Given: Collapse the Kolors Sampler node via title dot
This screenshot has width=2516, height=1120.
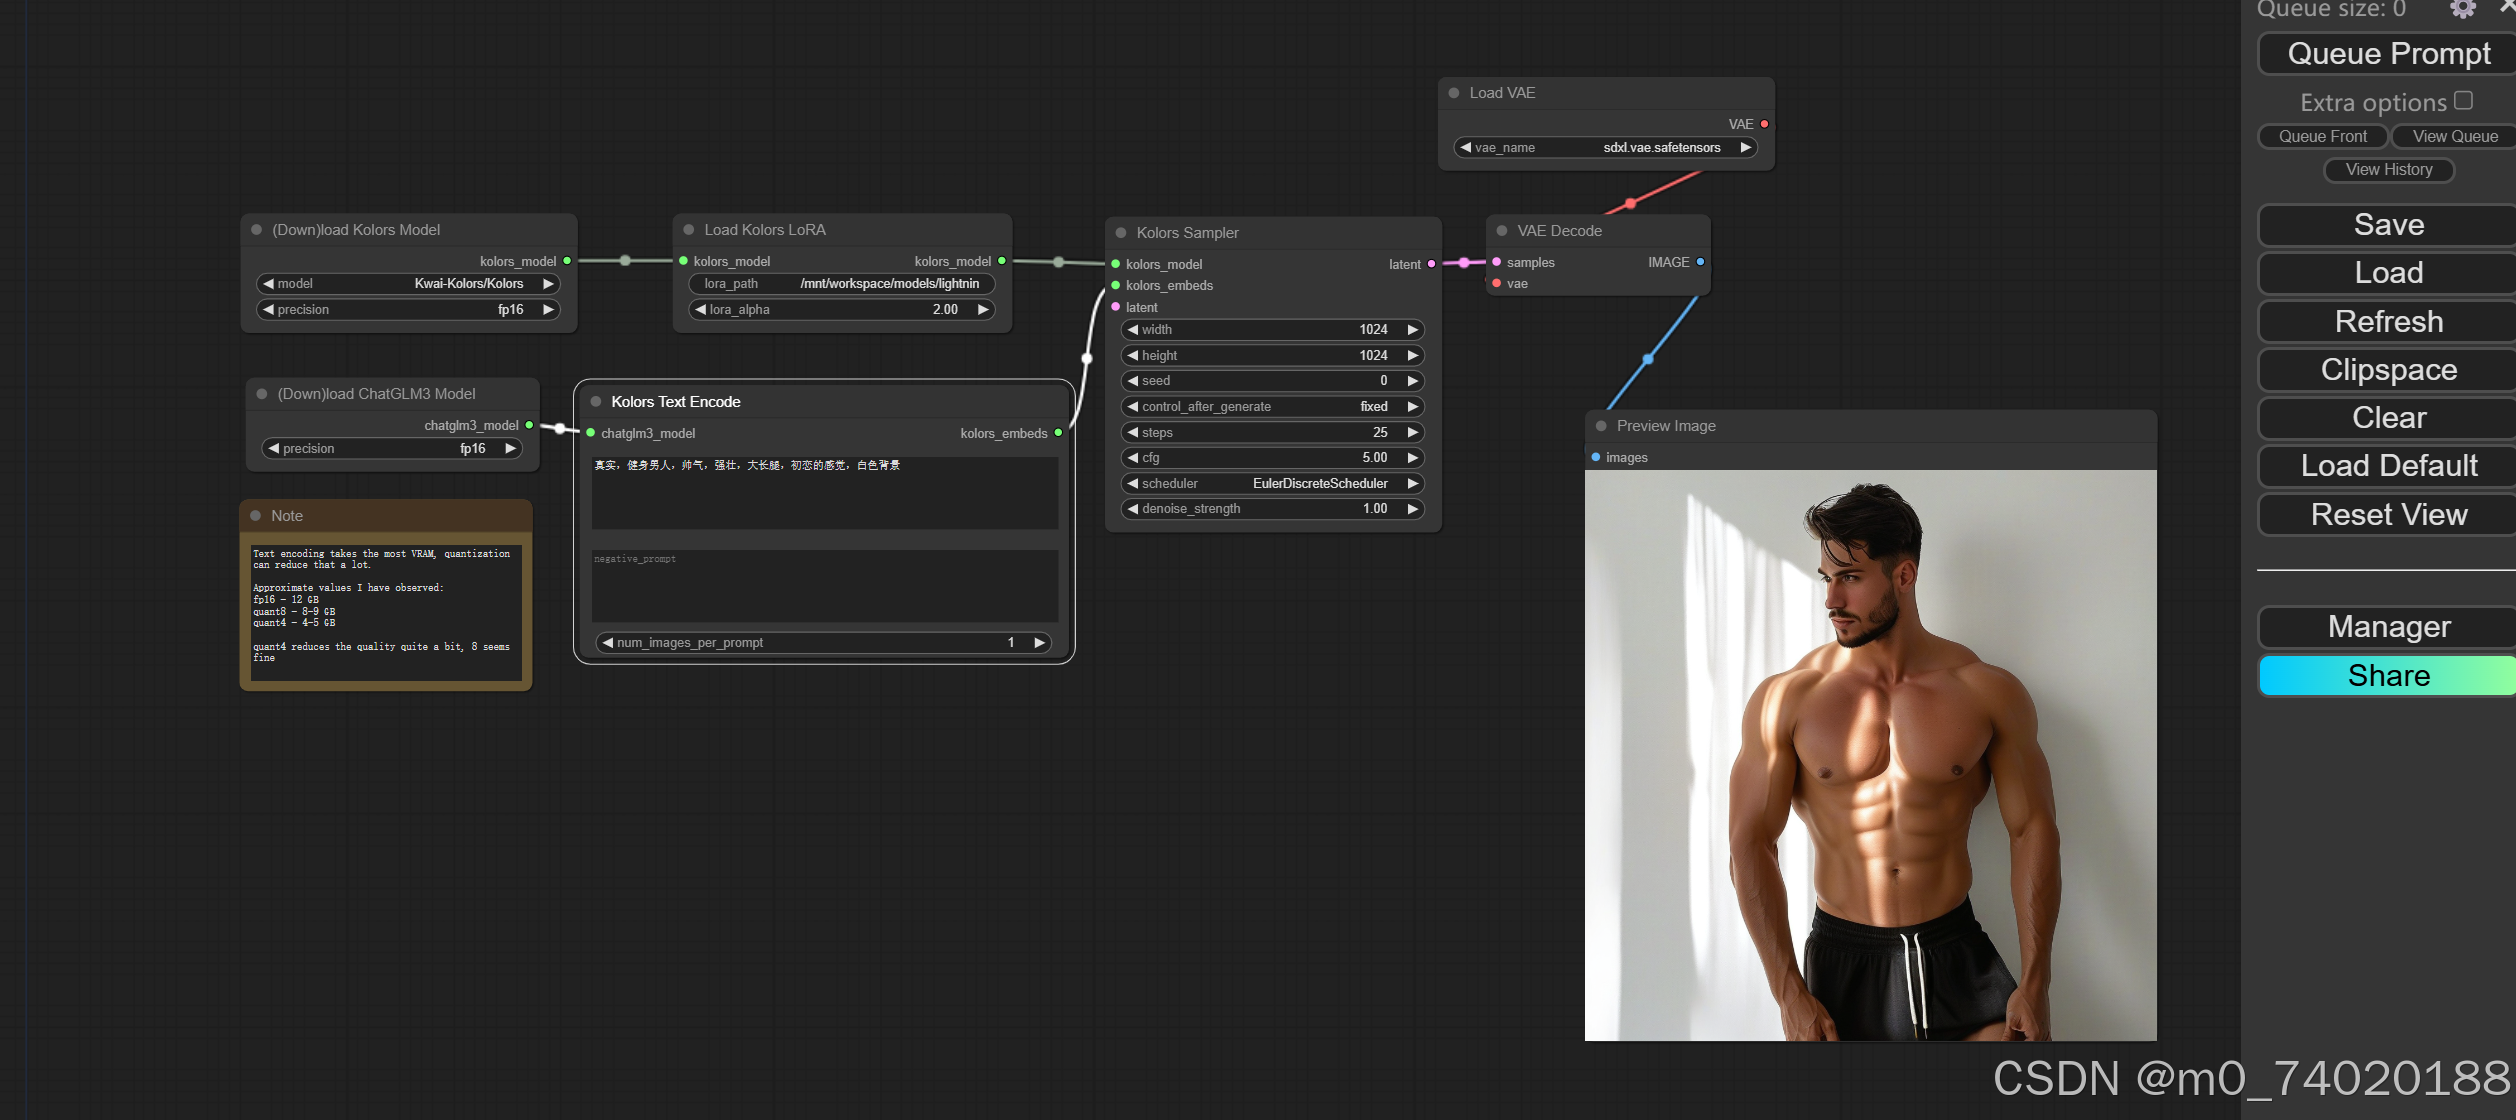Looking at the screenshot, I should (1121, 233).
